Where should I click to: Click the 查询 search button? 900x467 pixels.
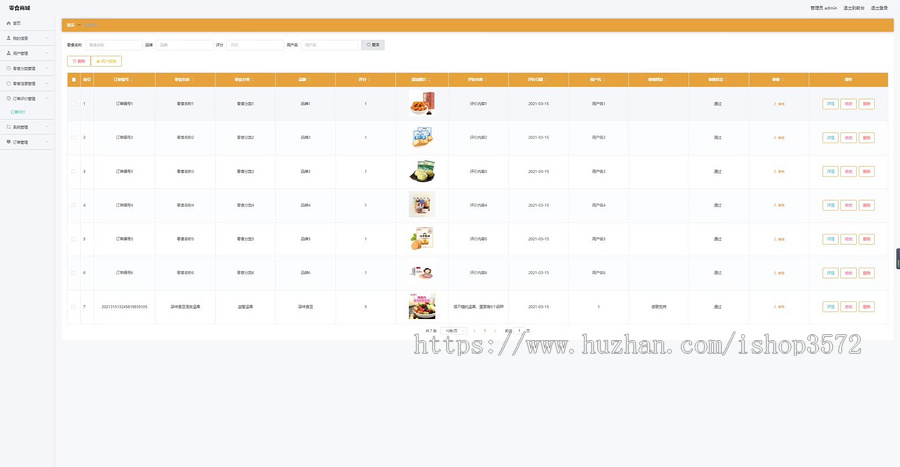[x=373, y=45]
